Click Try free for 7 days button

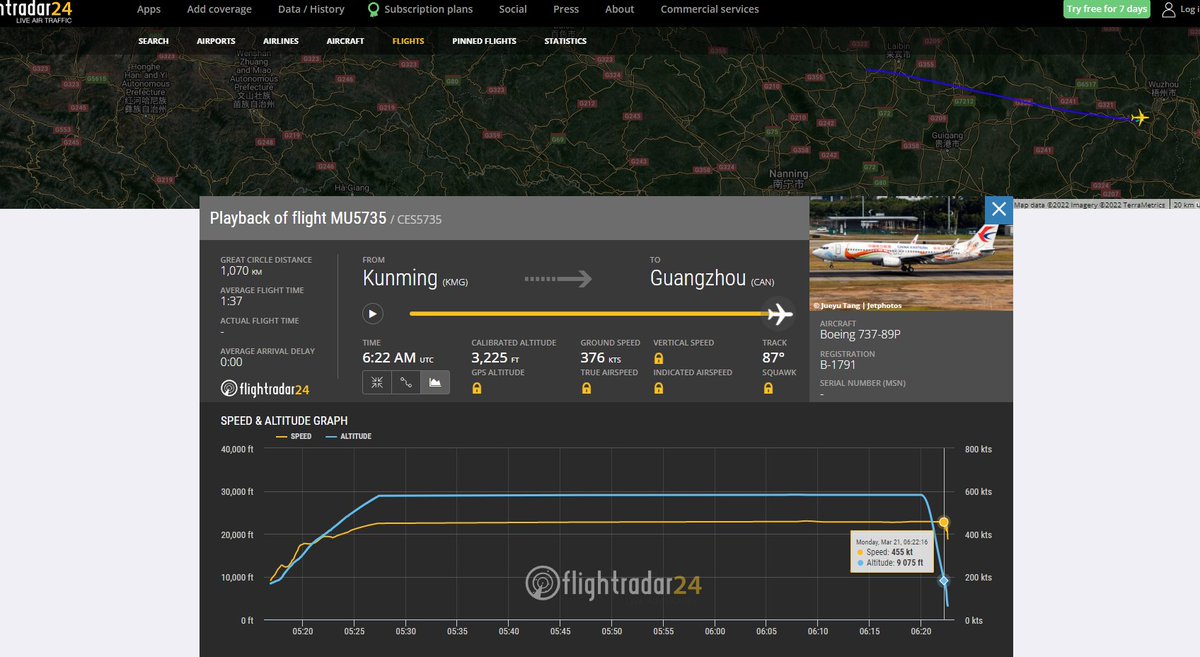click(x=1107, y=9)
